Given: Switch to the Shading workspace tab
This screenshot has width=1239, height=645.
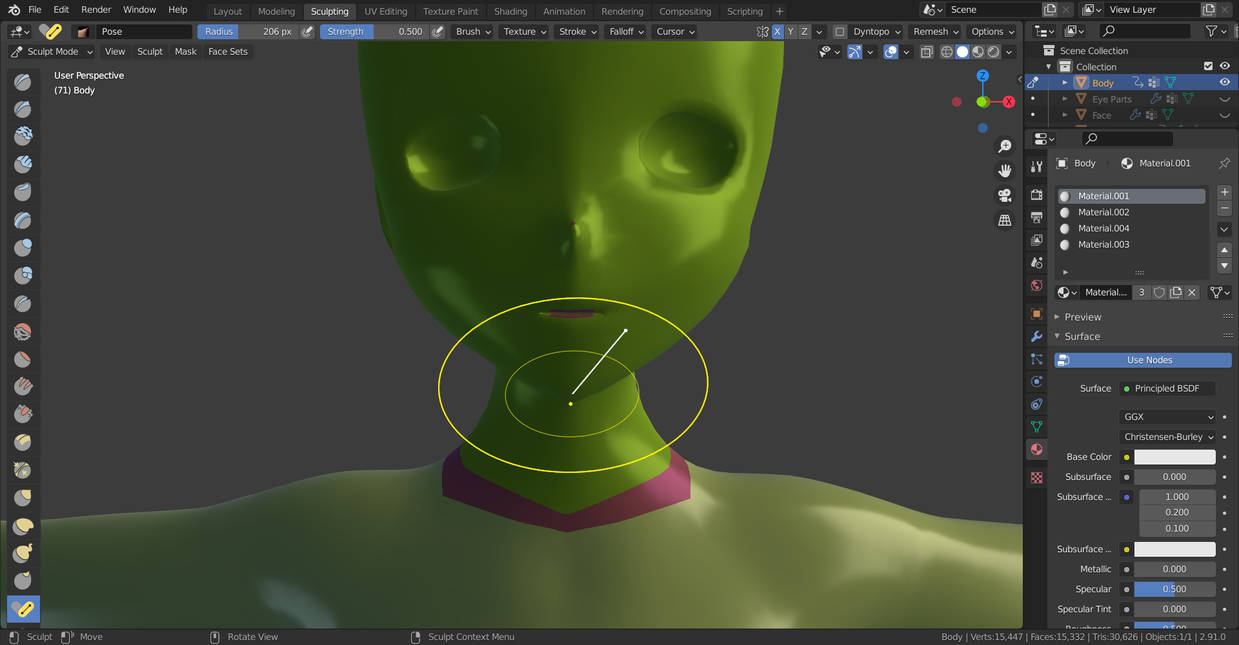Looking at the screenshot, I should 510,11.
